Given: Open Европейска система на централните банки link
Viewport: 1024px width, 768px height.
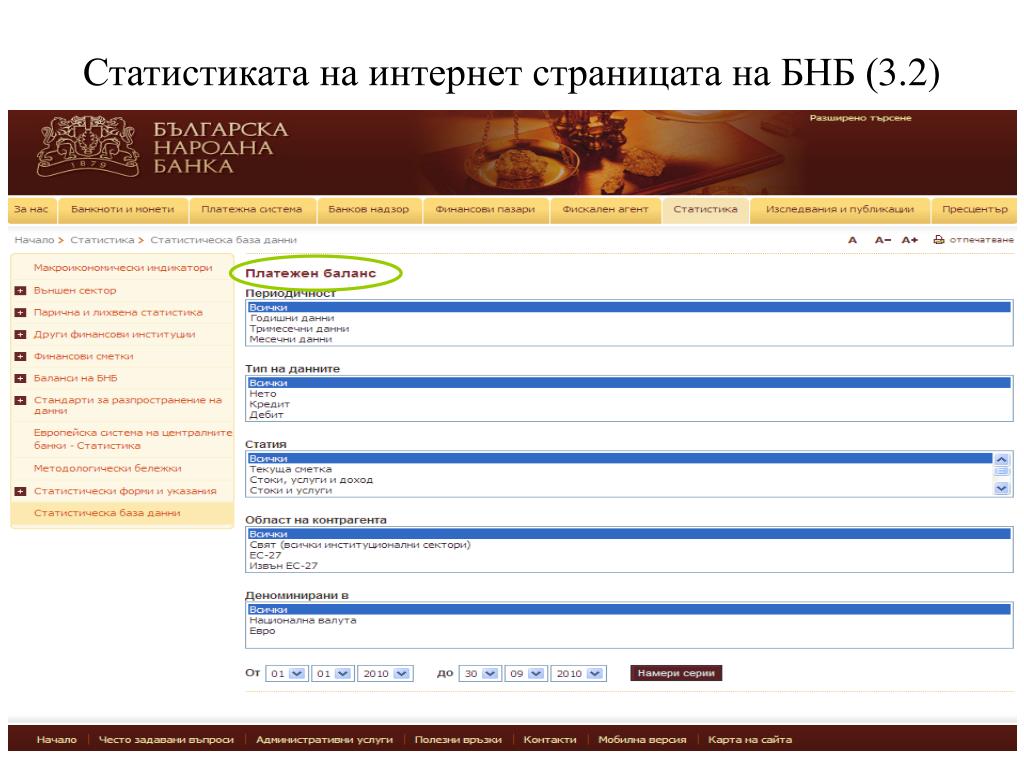Looking at the screenshot, I should tap(133, 439).
